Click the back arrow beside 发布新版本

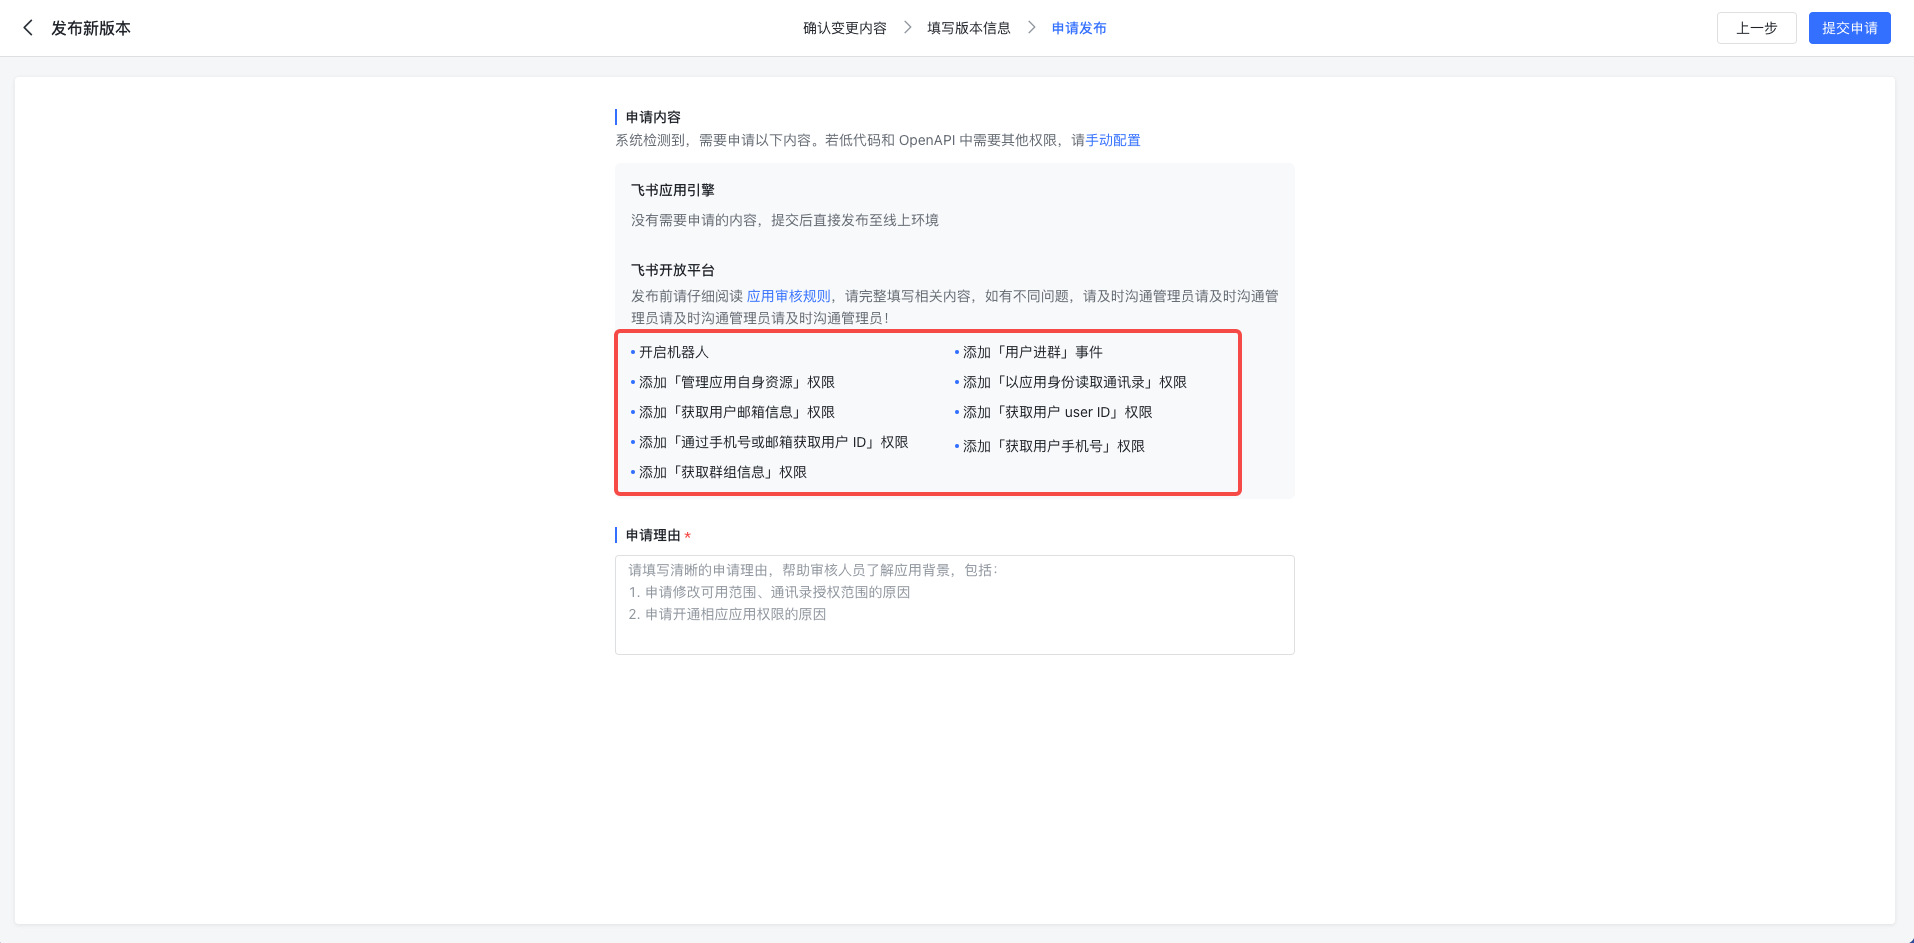(28, 28)
